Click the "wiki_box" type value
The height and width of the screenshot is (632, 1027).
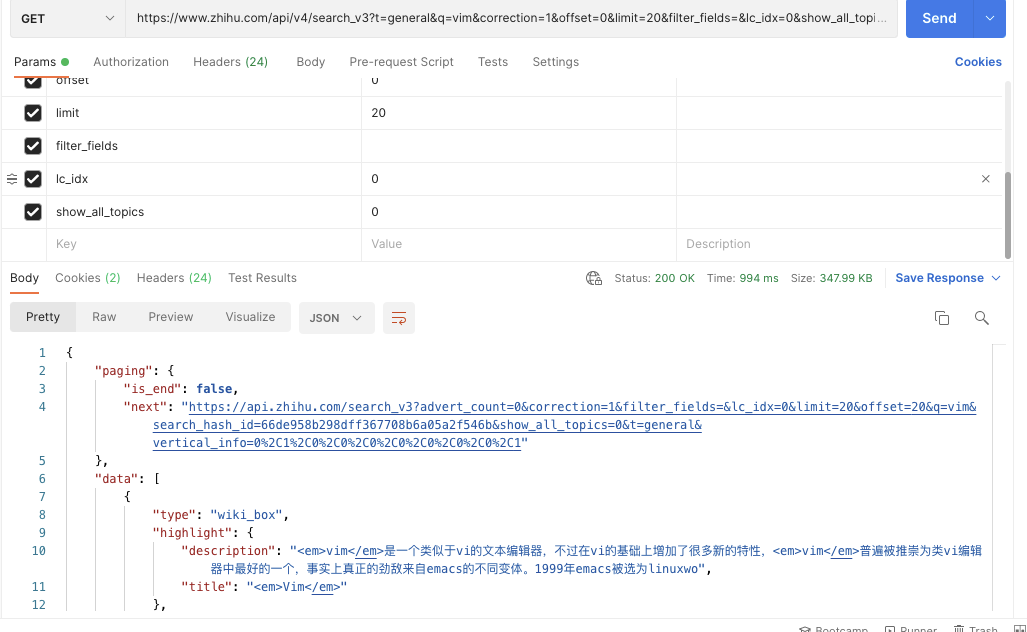pyautogui.click(x=246, y=515)
